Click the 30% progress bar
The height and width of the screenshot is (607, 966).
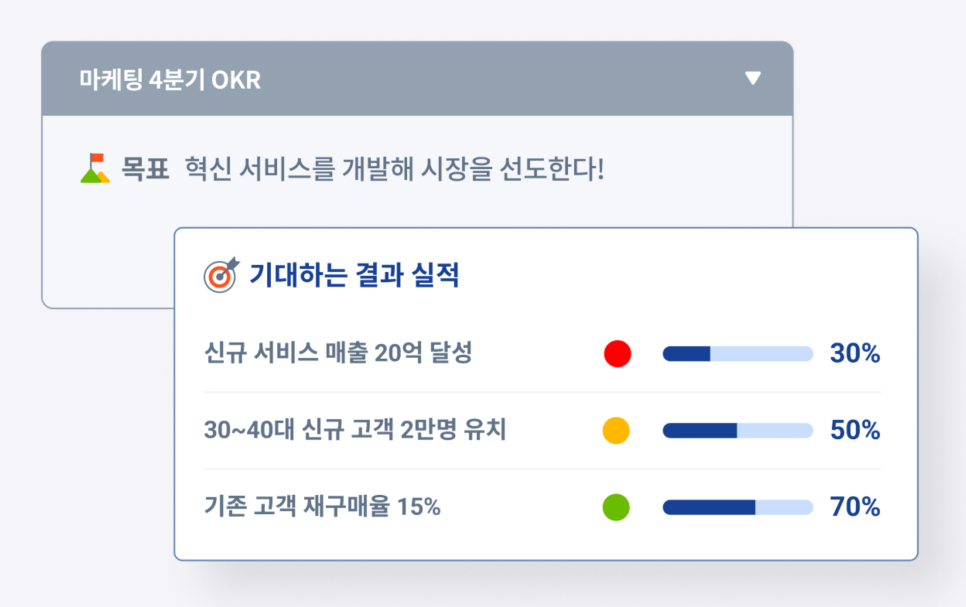click(x=737, y=354)
